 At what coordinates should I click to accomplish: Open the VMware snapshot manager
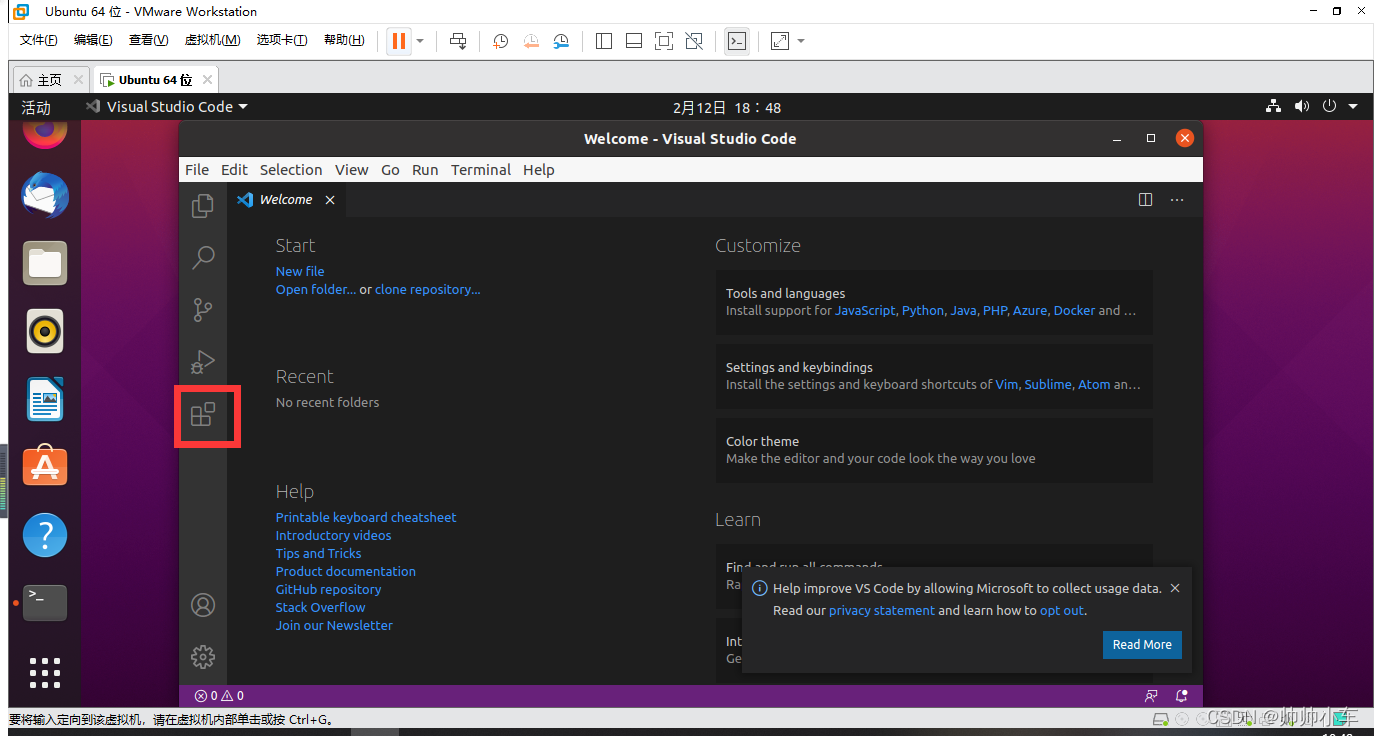pyautogui.click(x=562, y=41)
